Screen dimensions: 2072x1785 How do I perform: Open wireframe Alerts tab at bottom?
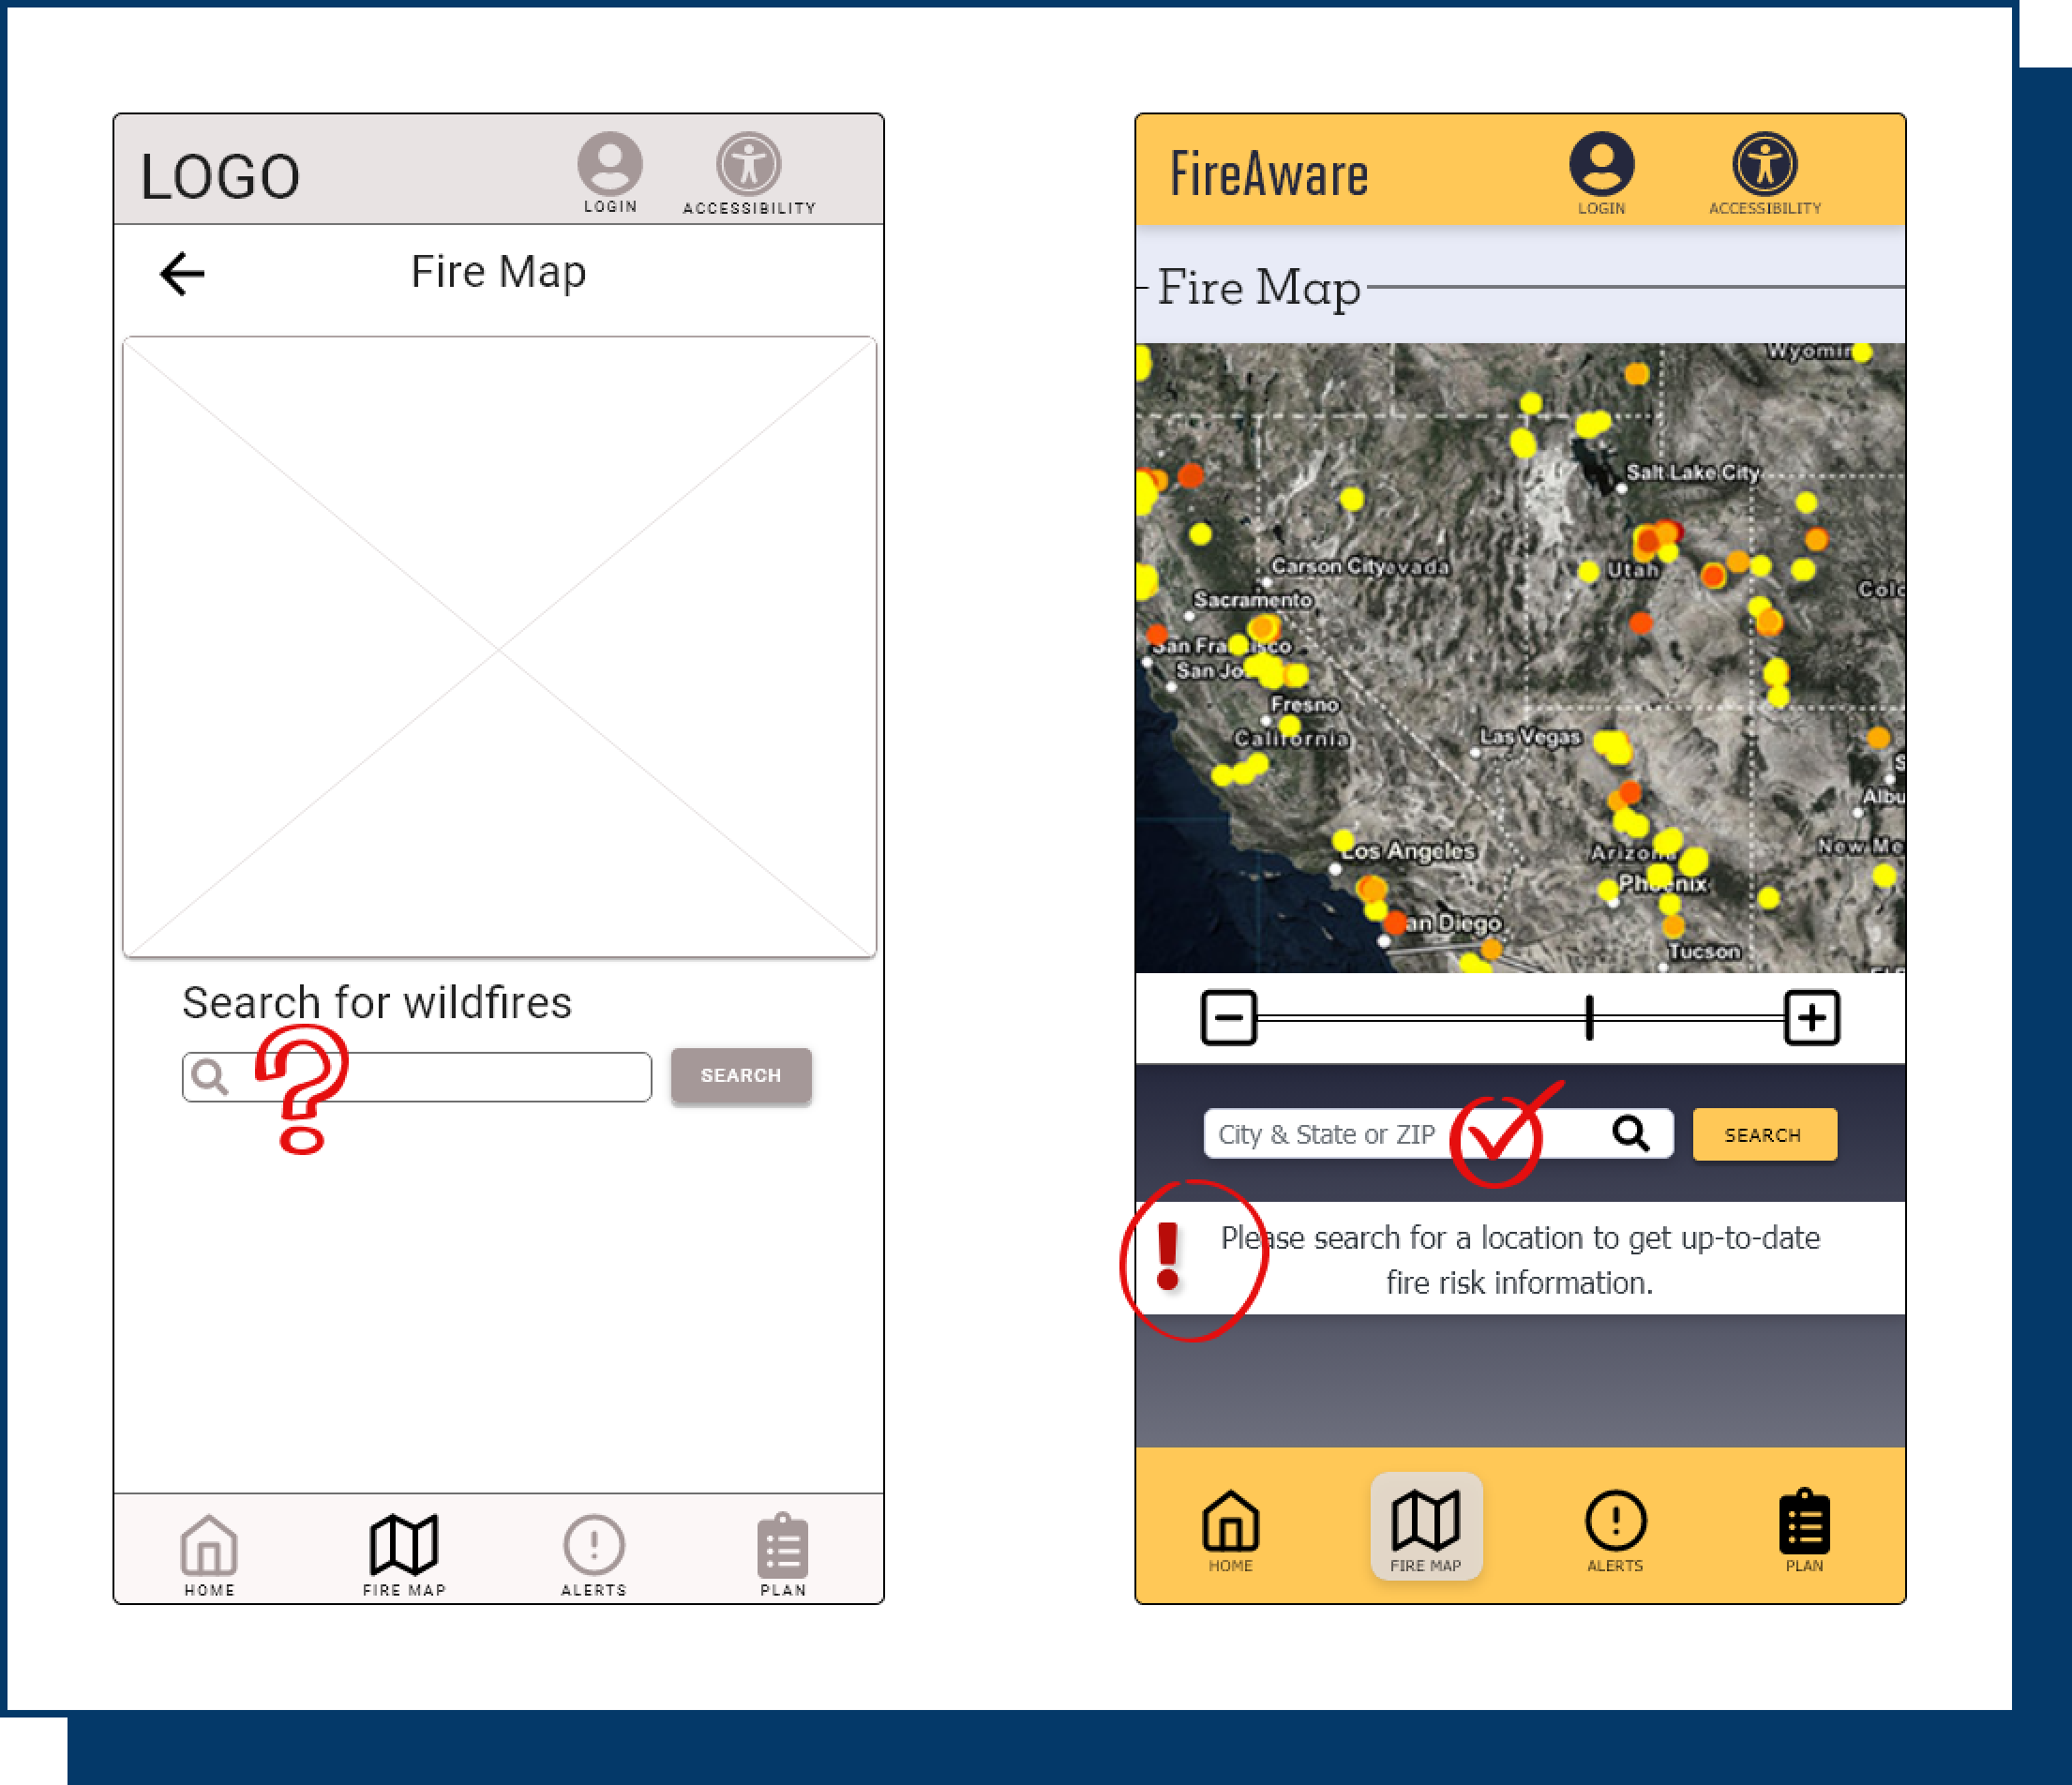(x=594, y=1551)
